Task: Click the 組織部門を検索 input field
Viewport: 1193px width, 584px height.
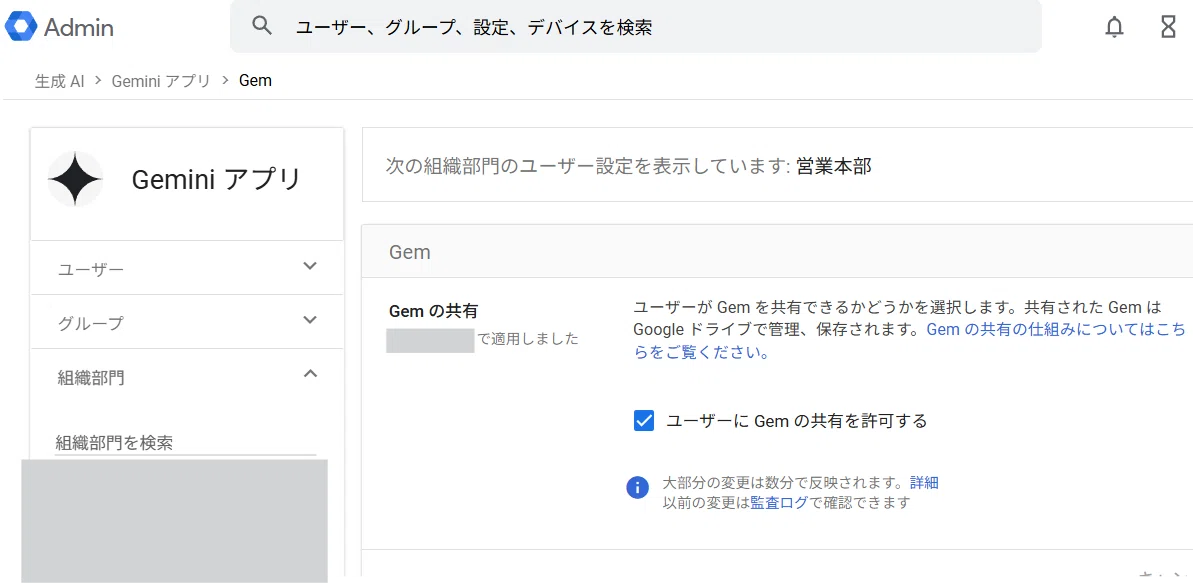Action: [x=186, y=443]
